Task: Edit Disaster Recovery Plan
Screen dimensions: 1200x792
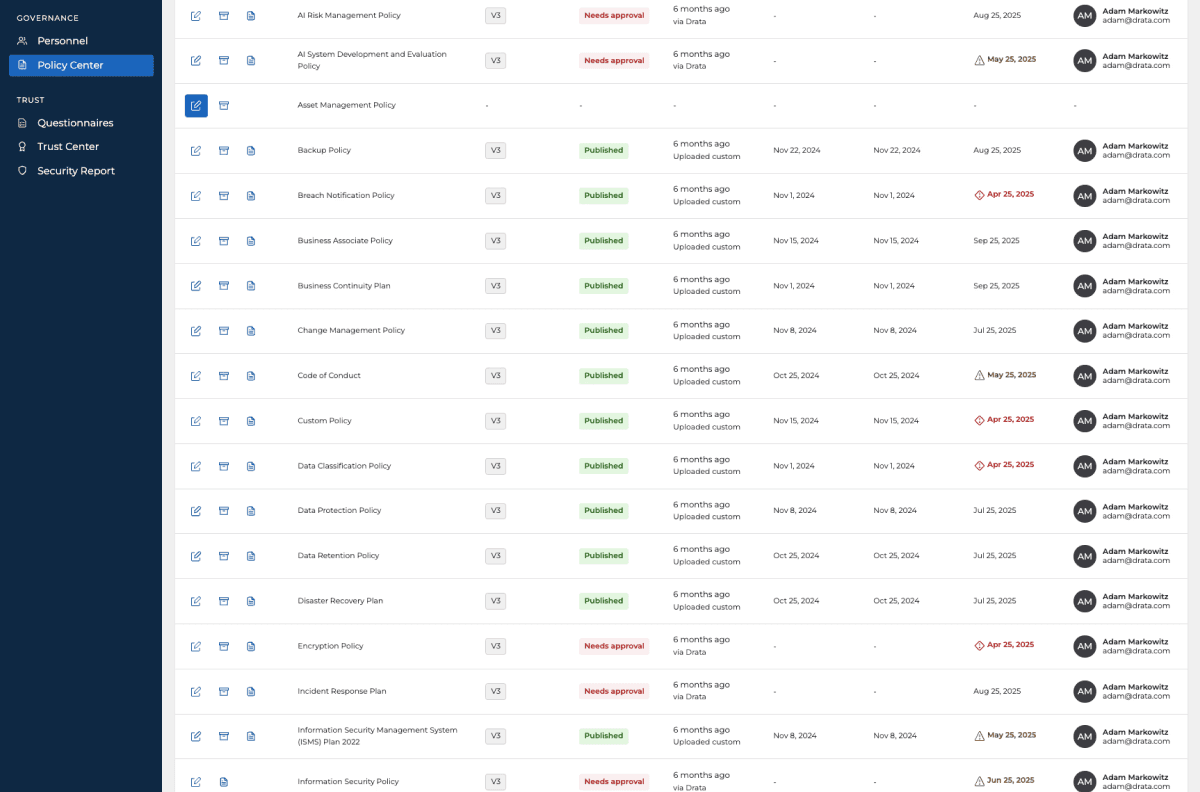Action: tap(196, 601)
